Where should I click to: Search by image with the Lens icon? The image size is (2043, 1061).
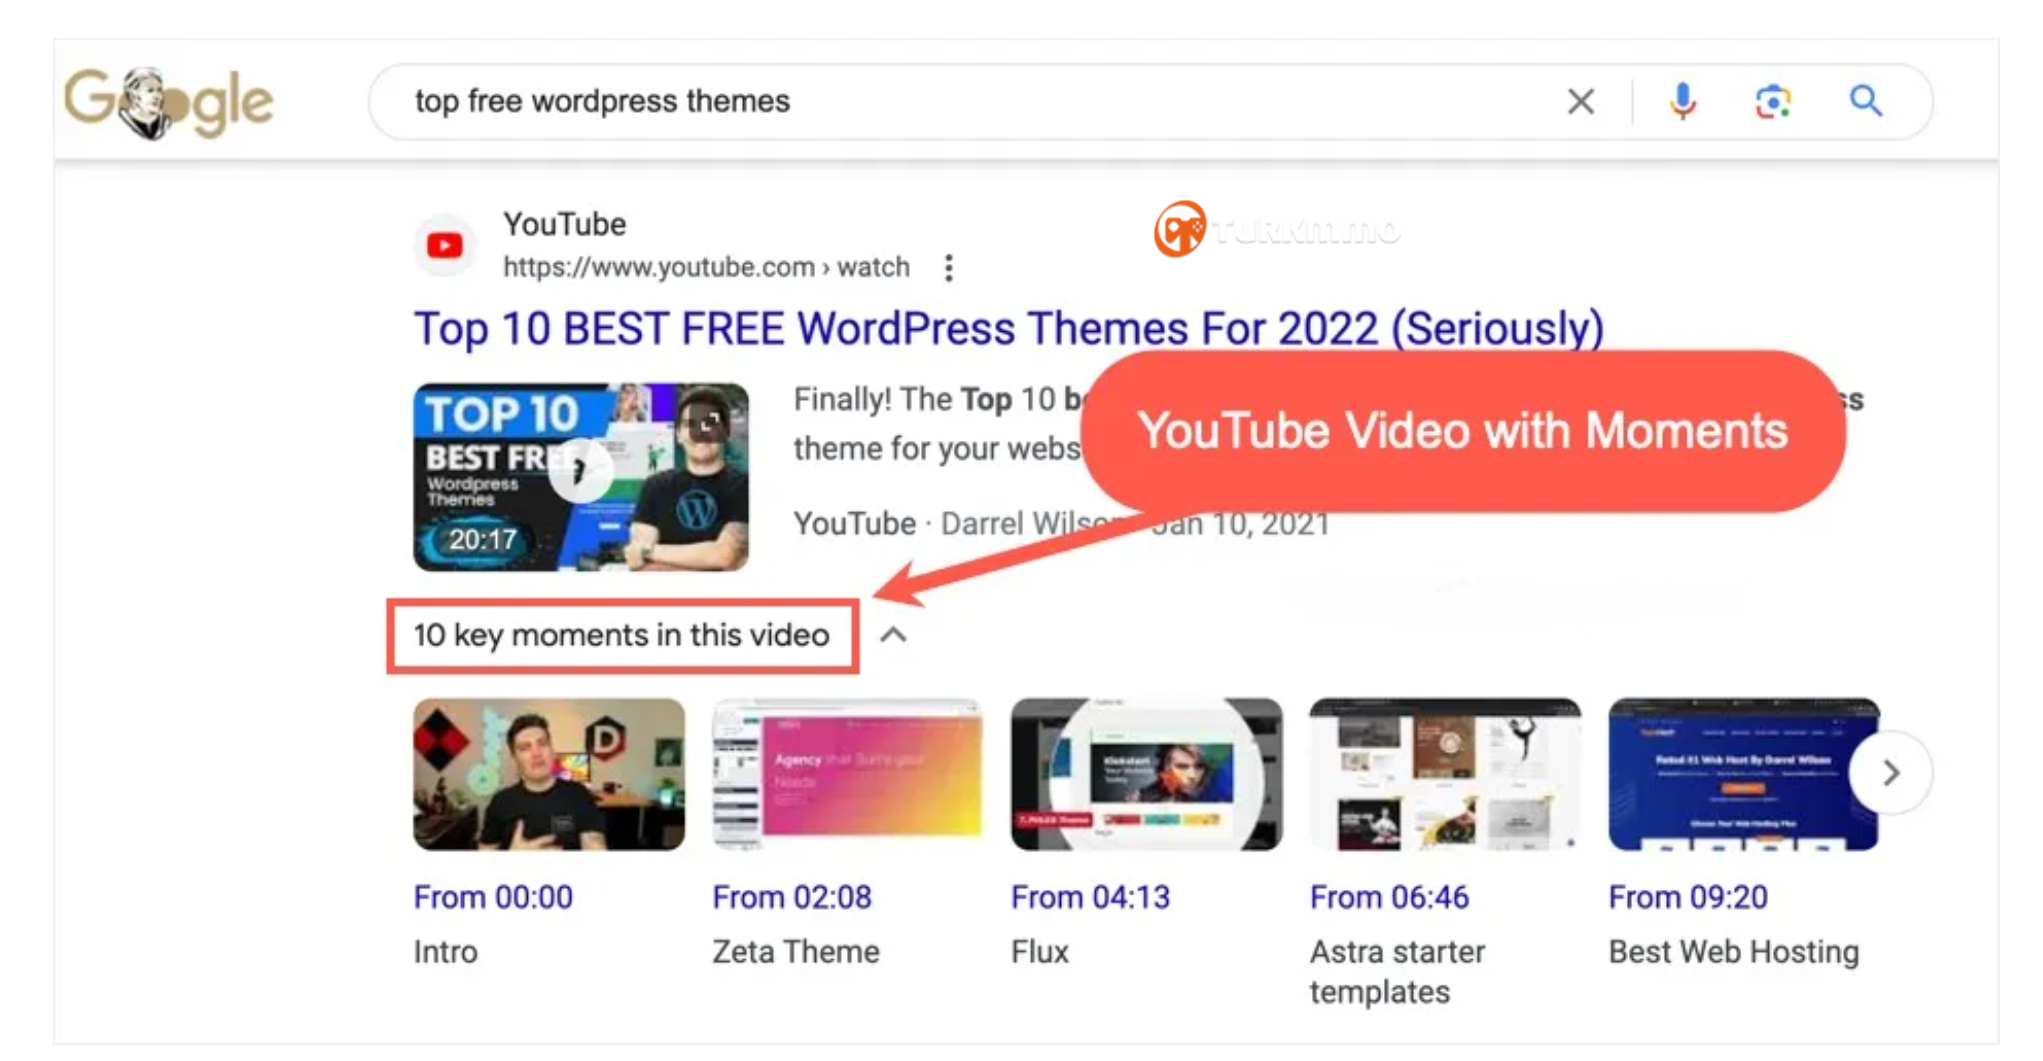coord(1773,101)
